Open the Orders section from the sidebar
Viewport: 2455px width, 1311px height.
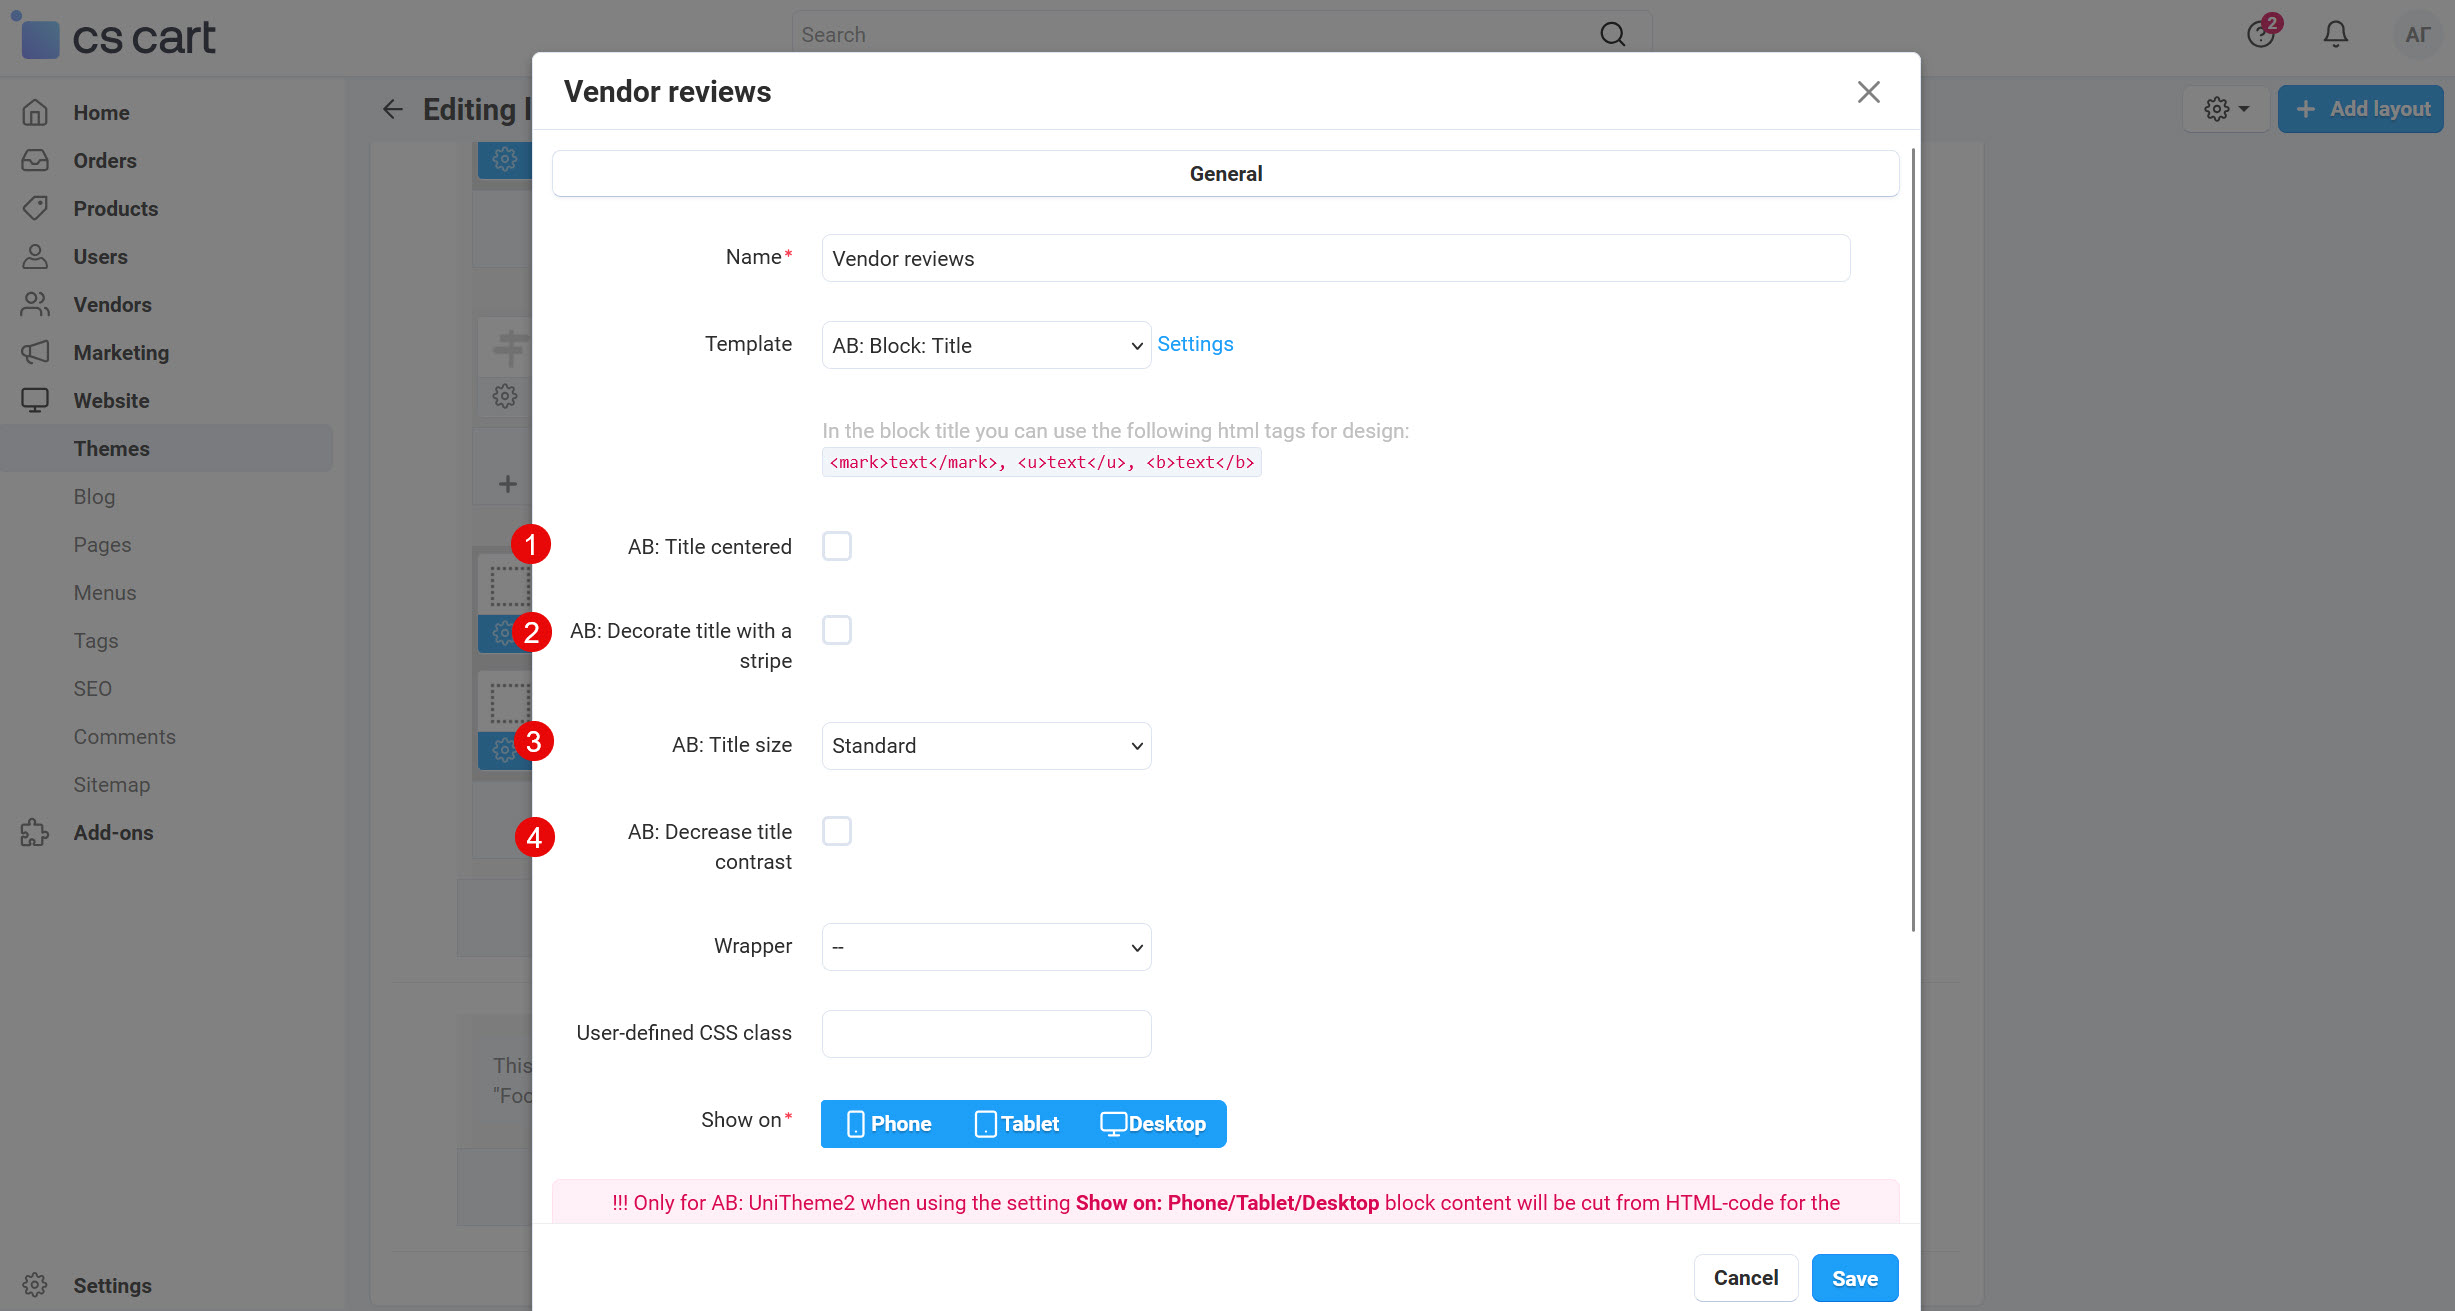point(104,160)
